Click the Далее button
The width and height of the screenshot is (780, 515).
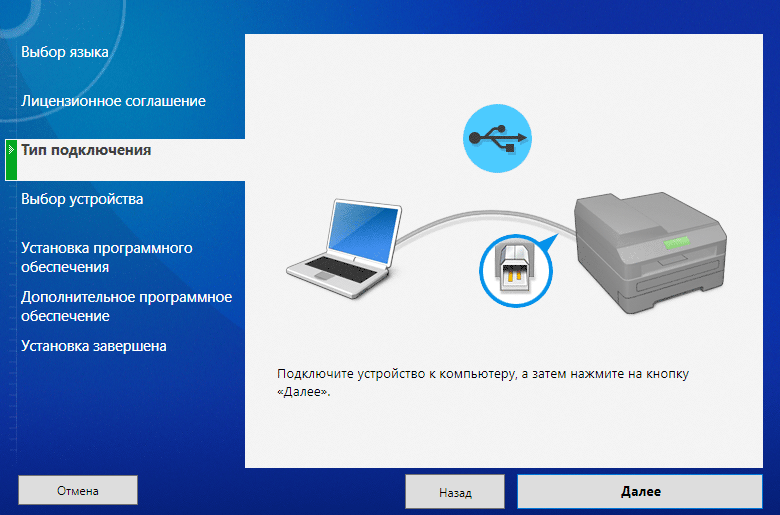[640, 492]
